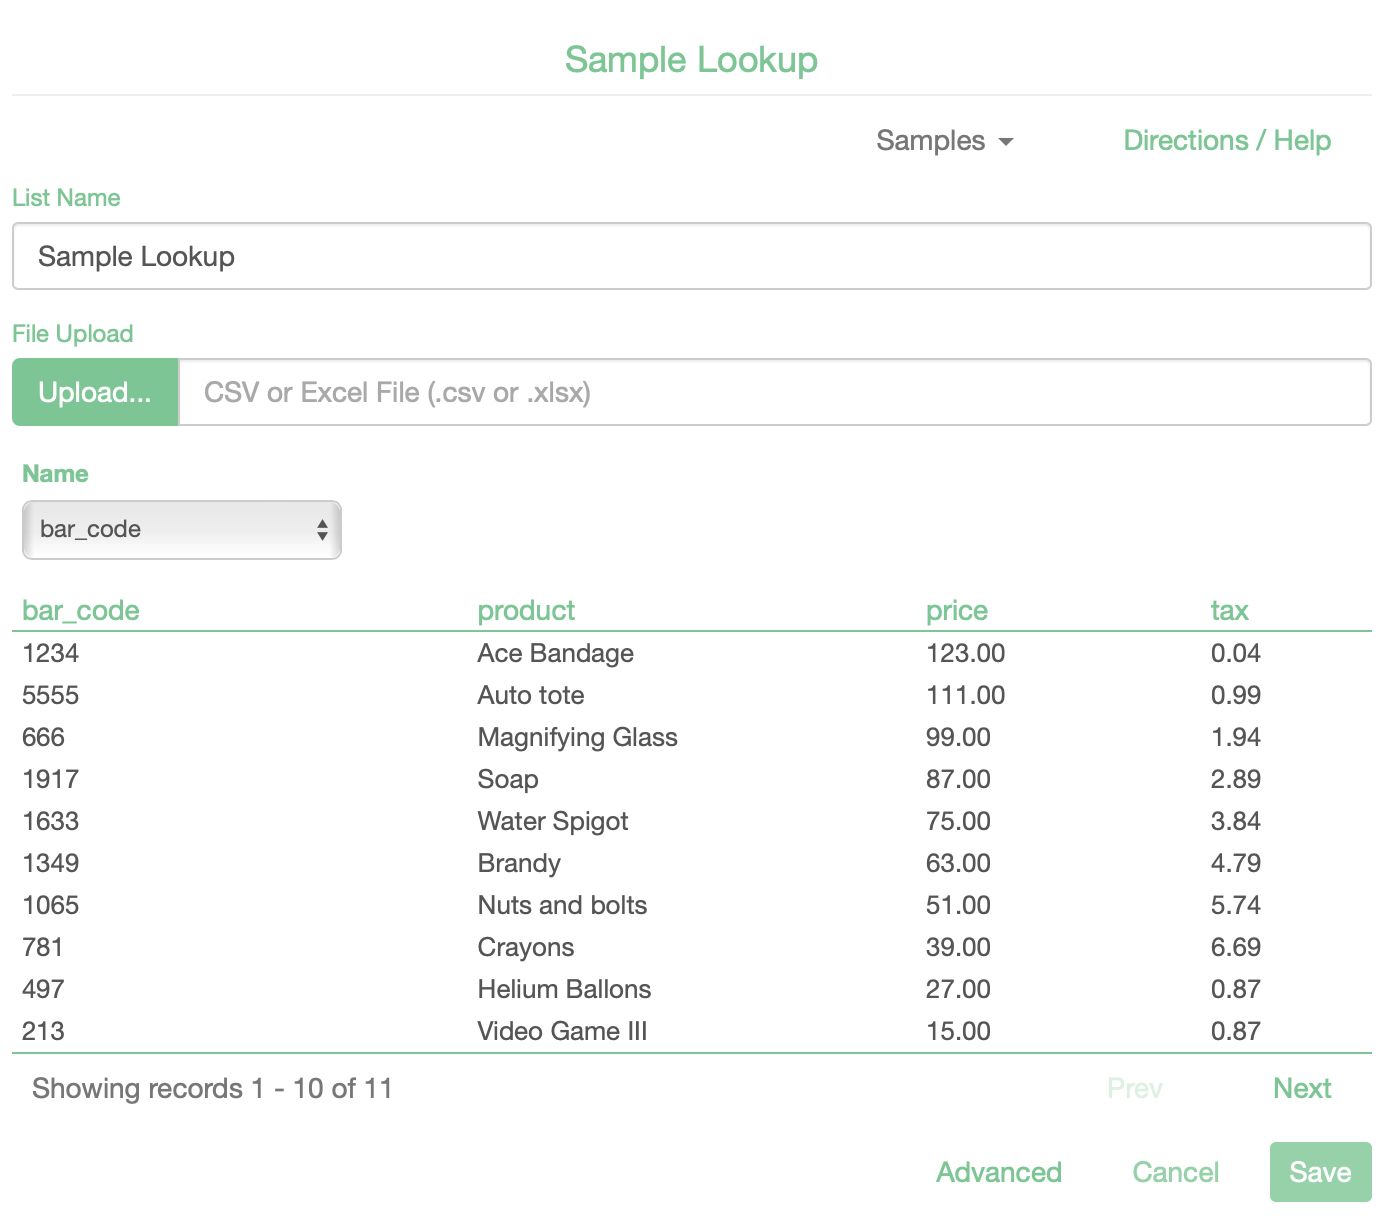Open the Advanced options
Screen dimensions: 1384x1216
[x=998, y=1173]
